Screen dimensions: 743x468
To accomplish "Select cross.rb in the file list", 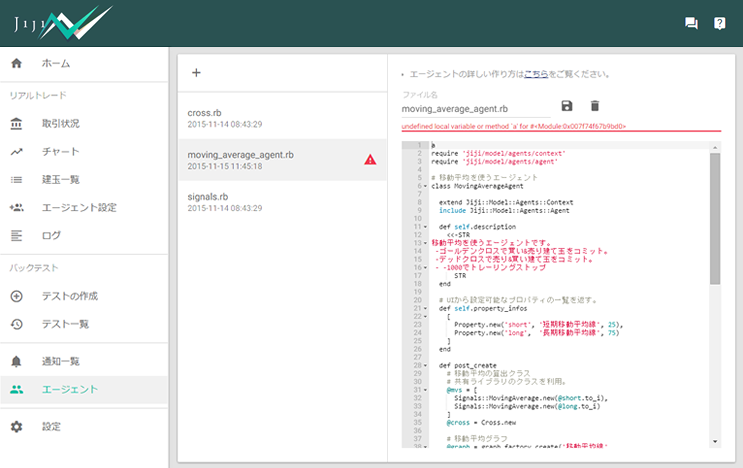I will pyautogui.click(x=282, y=118).
